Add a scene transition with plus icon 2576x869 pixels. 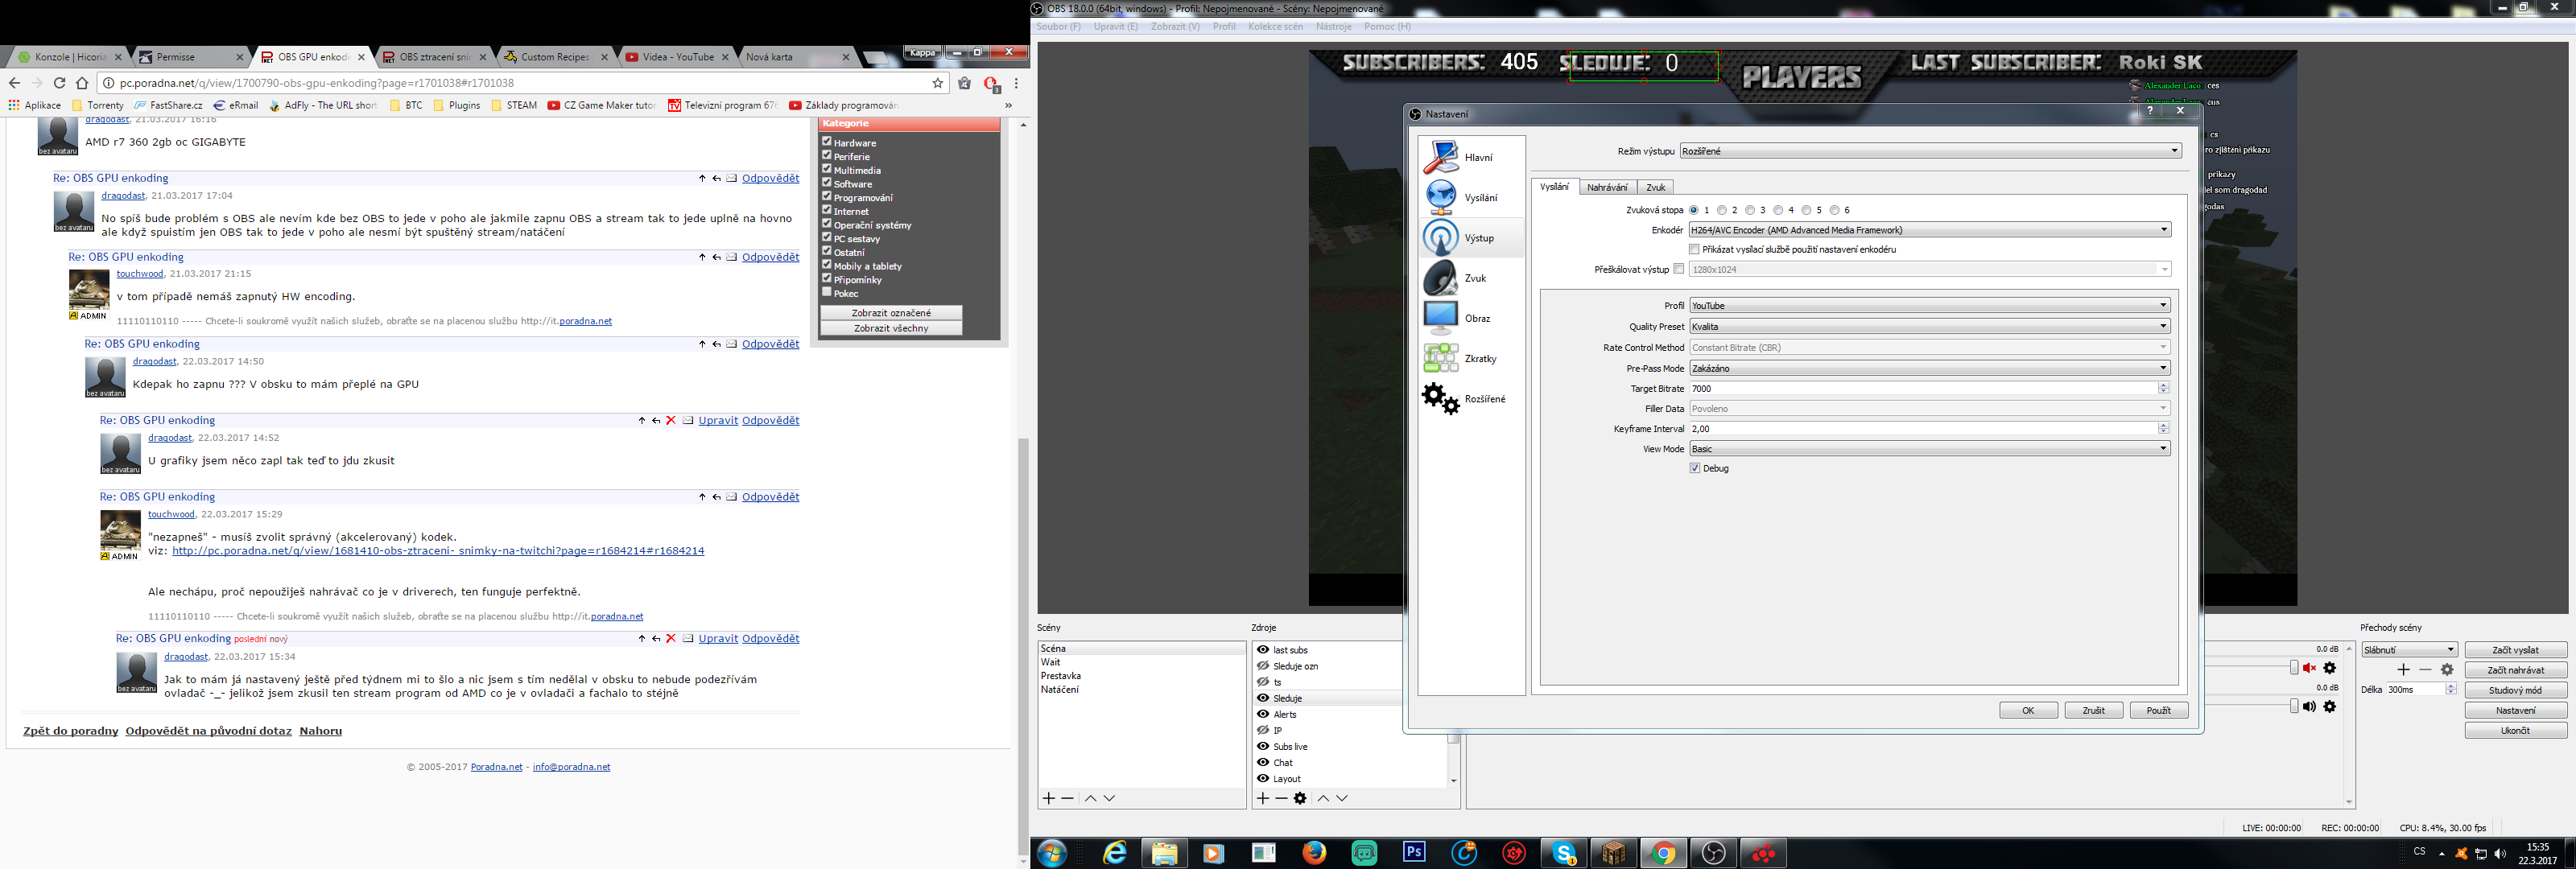pyautogui.click(x=2404, y=670)
